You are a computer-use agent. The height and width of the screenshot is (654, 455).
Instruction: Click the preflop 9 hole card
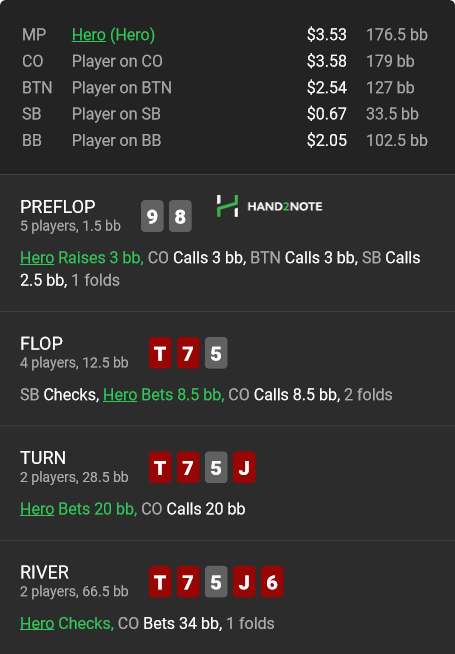(x=152, y=216)
